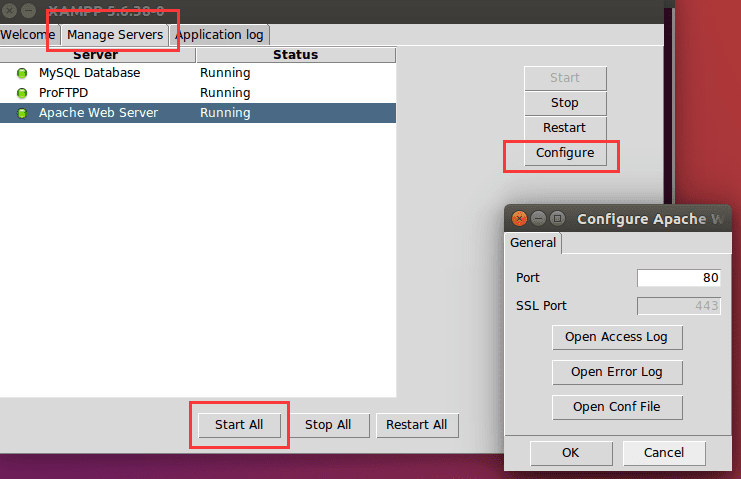Open the Apache Error Log
This screenshot has height=479, width=741.
click(617, 372)
